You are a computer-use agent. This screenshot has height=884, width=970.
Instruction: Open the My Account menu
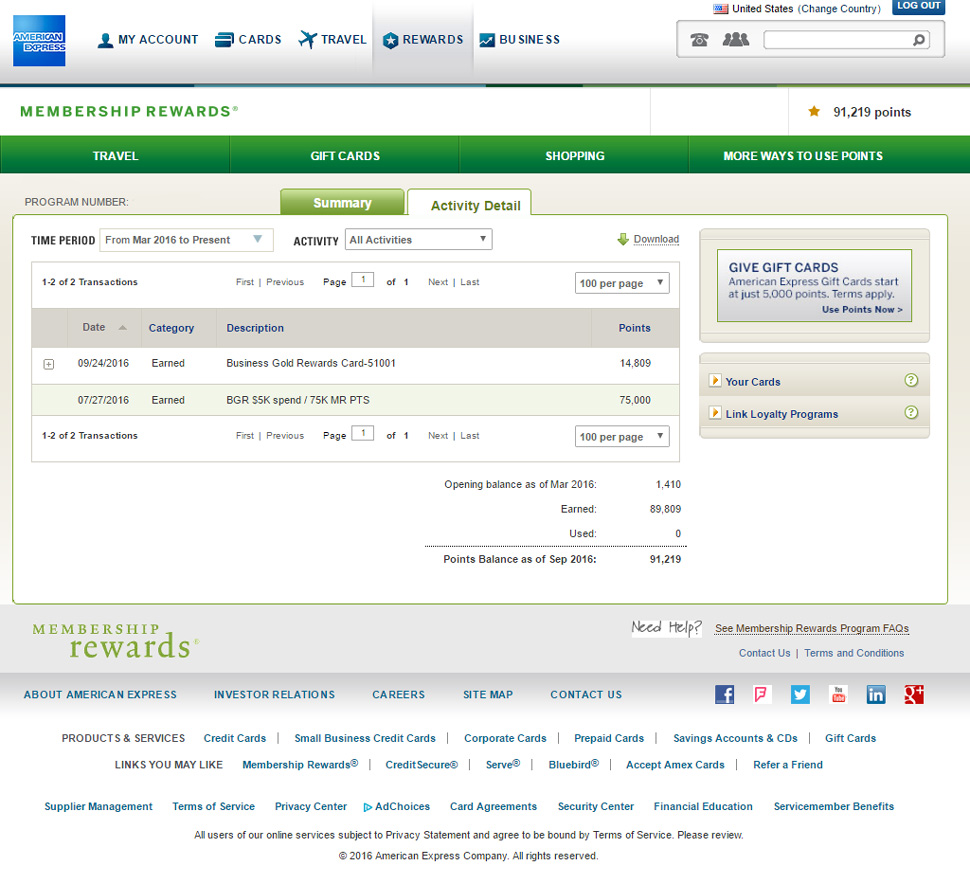[x=148, y=40]
